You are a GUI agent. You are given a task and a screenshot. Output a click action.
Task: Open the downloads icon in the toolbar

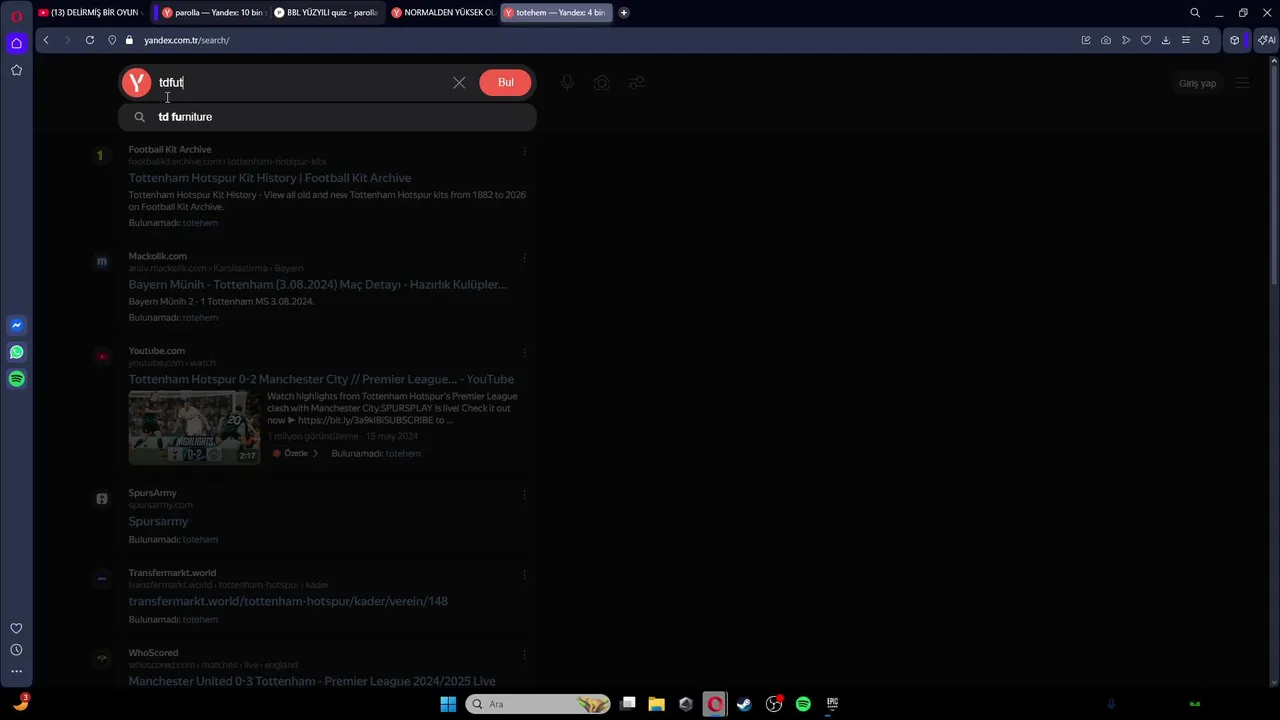[1166, 40]
